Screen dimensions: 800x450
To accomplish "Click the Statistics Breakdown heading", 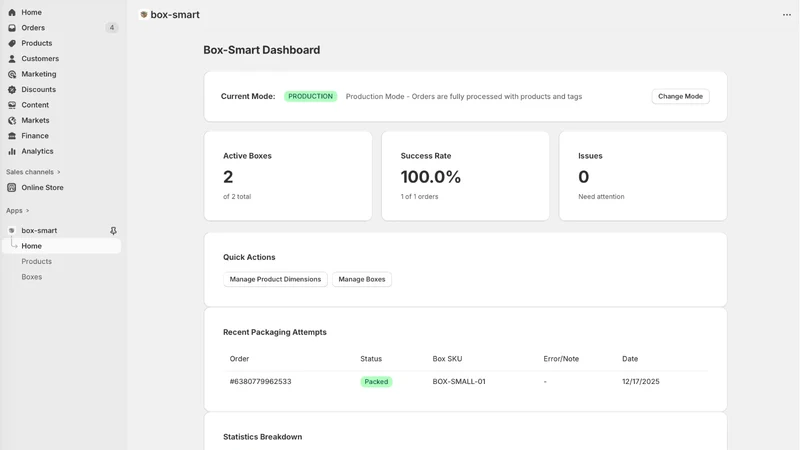I will (262, 437).
